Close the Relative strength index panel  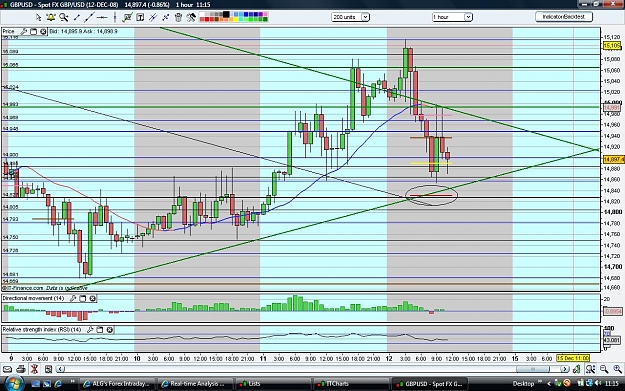(110, 330)
